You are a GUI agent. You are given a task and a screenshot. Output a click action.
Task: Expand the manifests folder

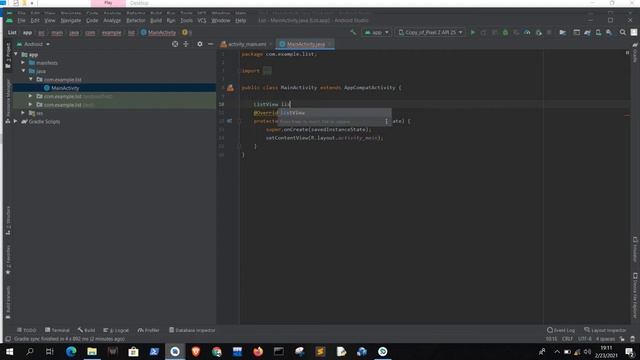[x=23, y=62]
